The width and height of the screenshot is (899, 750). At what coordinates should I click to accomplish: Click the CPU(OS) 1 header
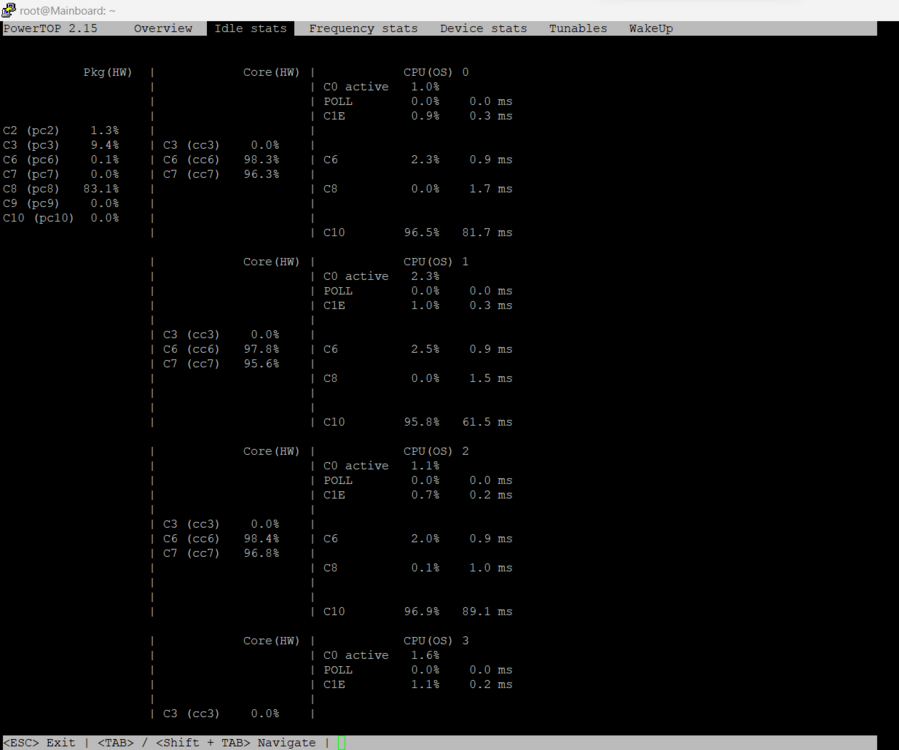click(x=436, y=262)
